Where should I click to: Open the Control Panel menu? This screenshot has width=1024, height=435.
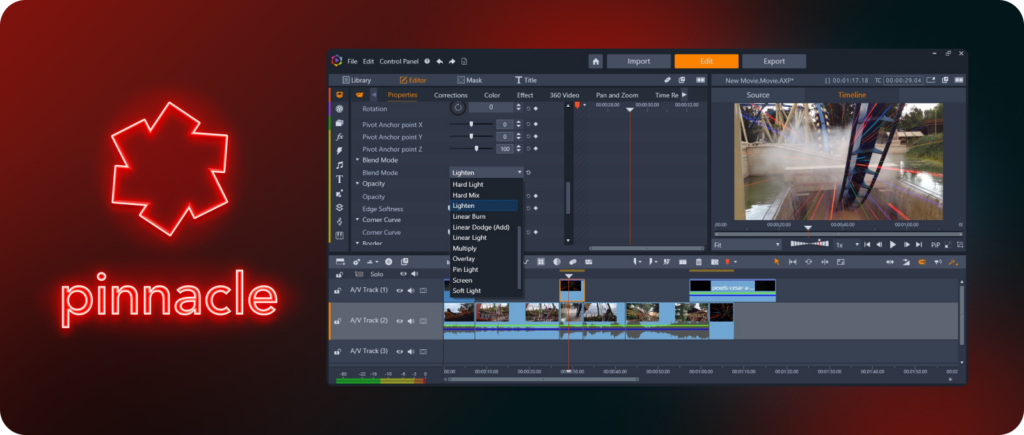(400, 61)
